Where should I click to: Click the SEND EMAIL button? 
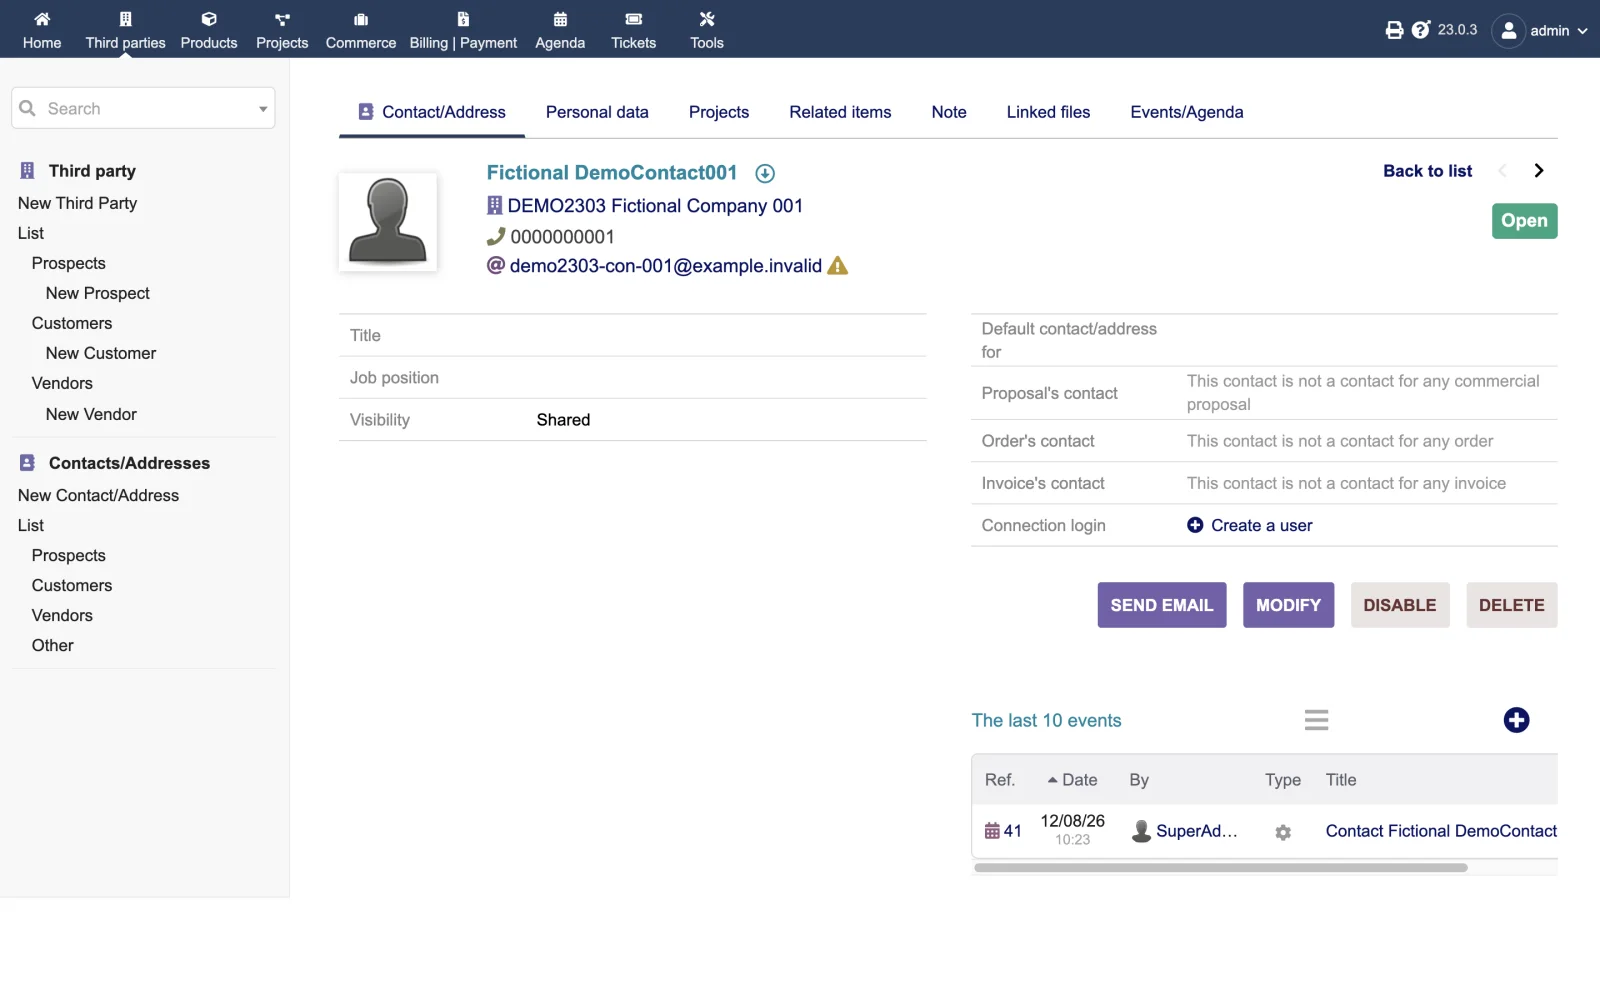[1162, 605]
